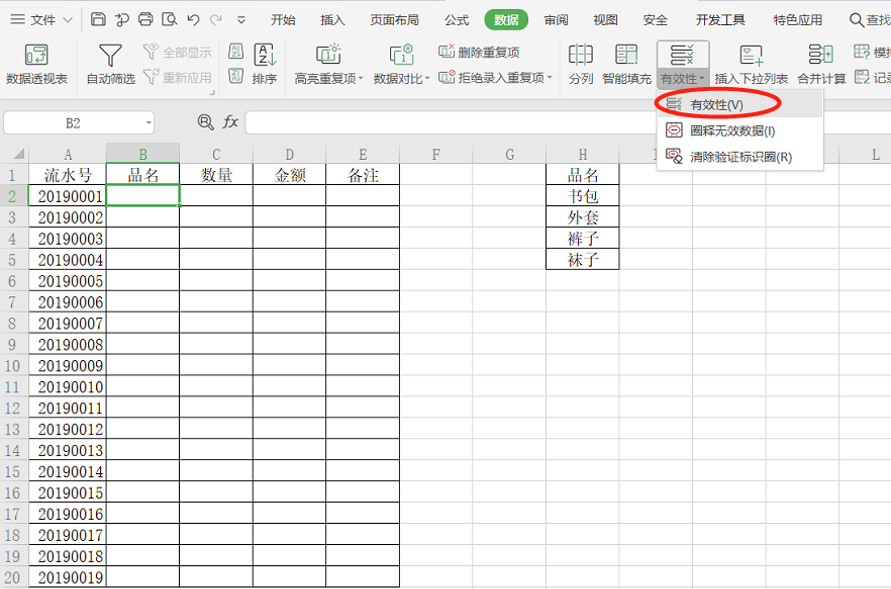The image size is (891, 589).
Task: Select 有效性(V) from the dropdown menu
Action: (x=739, y=105)
